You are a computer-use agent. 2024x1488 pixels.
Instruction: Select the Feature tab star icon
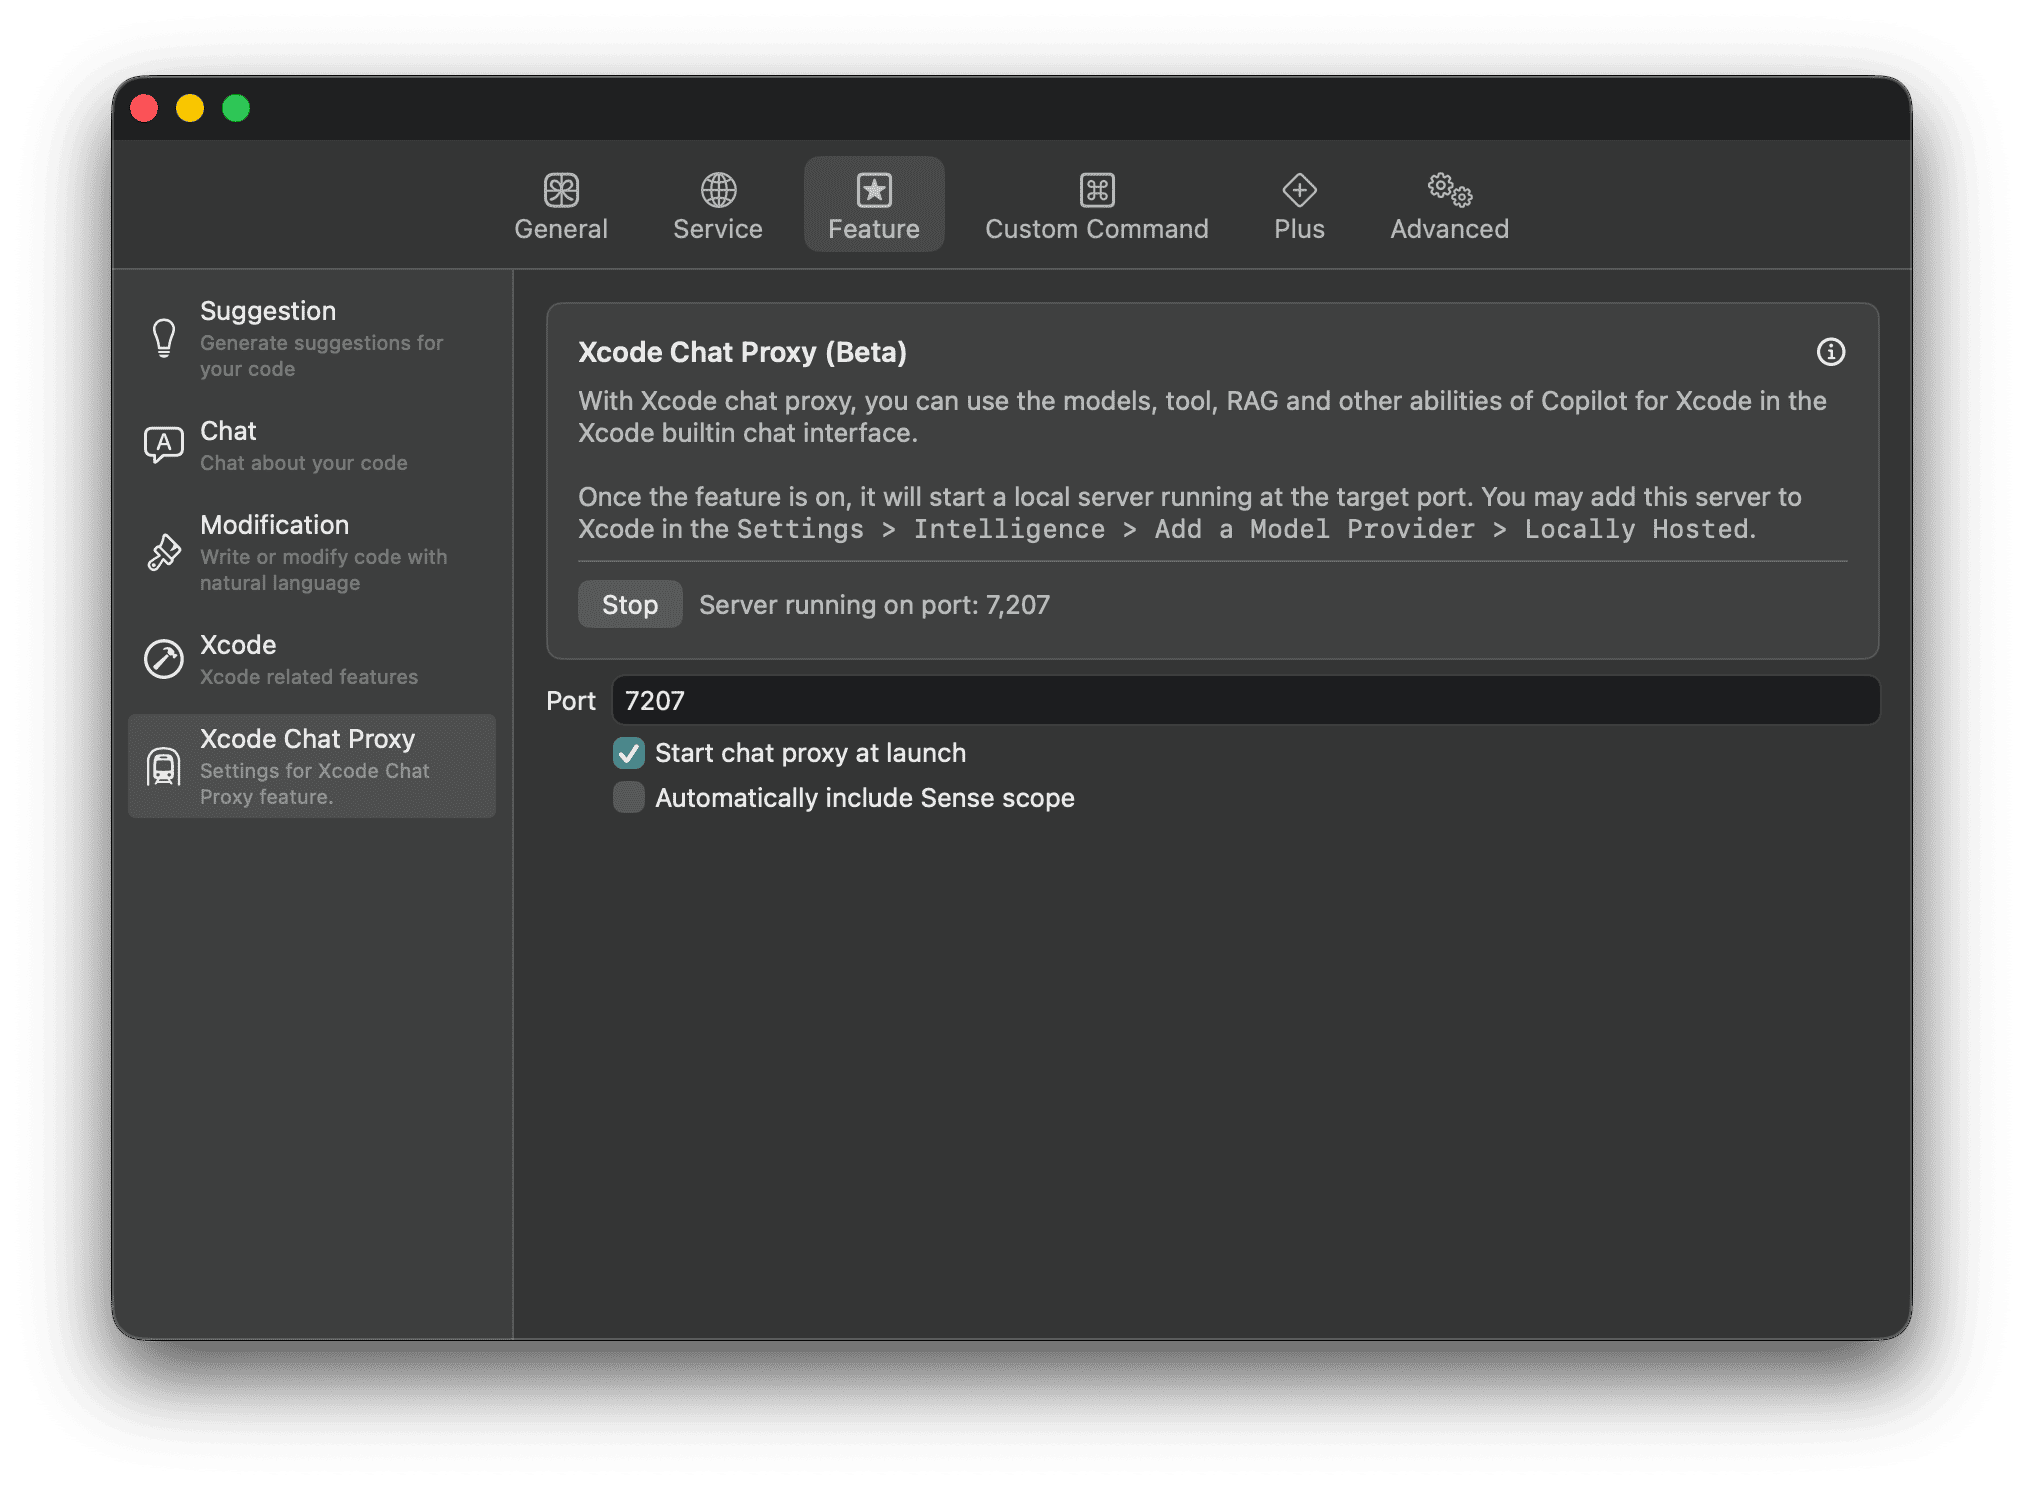coord(873,189)
